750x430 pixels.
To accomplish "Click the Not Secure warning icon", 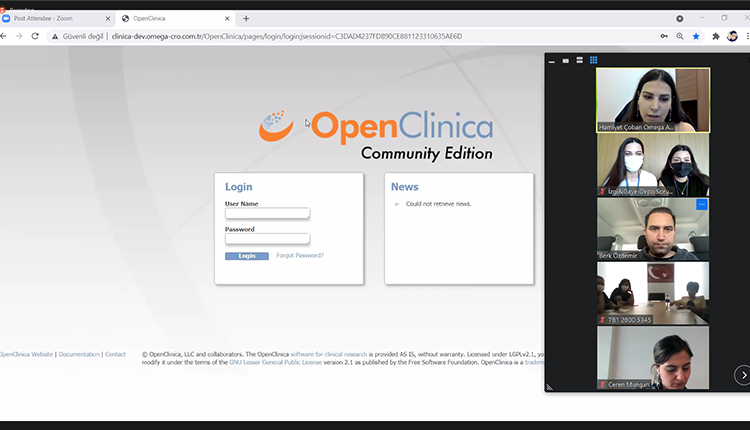I will (x=56, y=36).
